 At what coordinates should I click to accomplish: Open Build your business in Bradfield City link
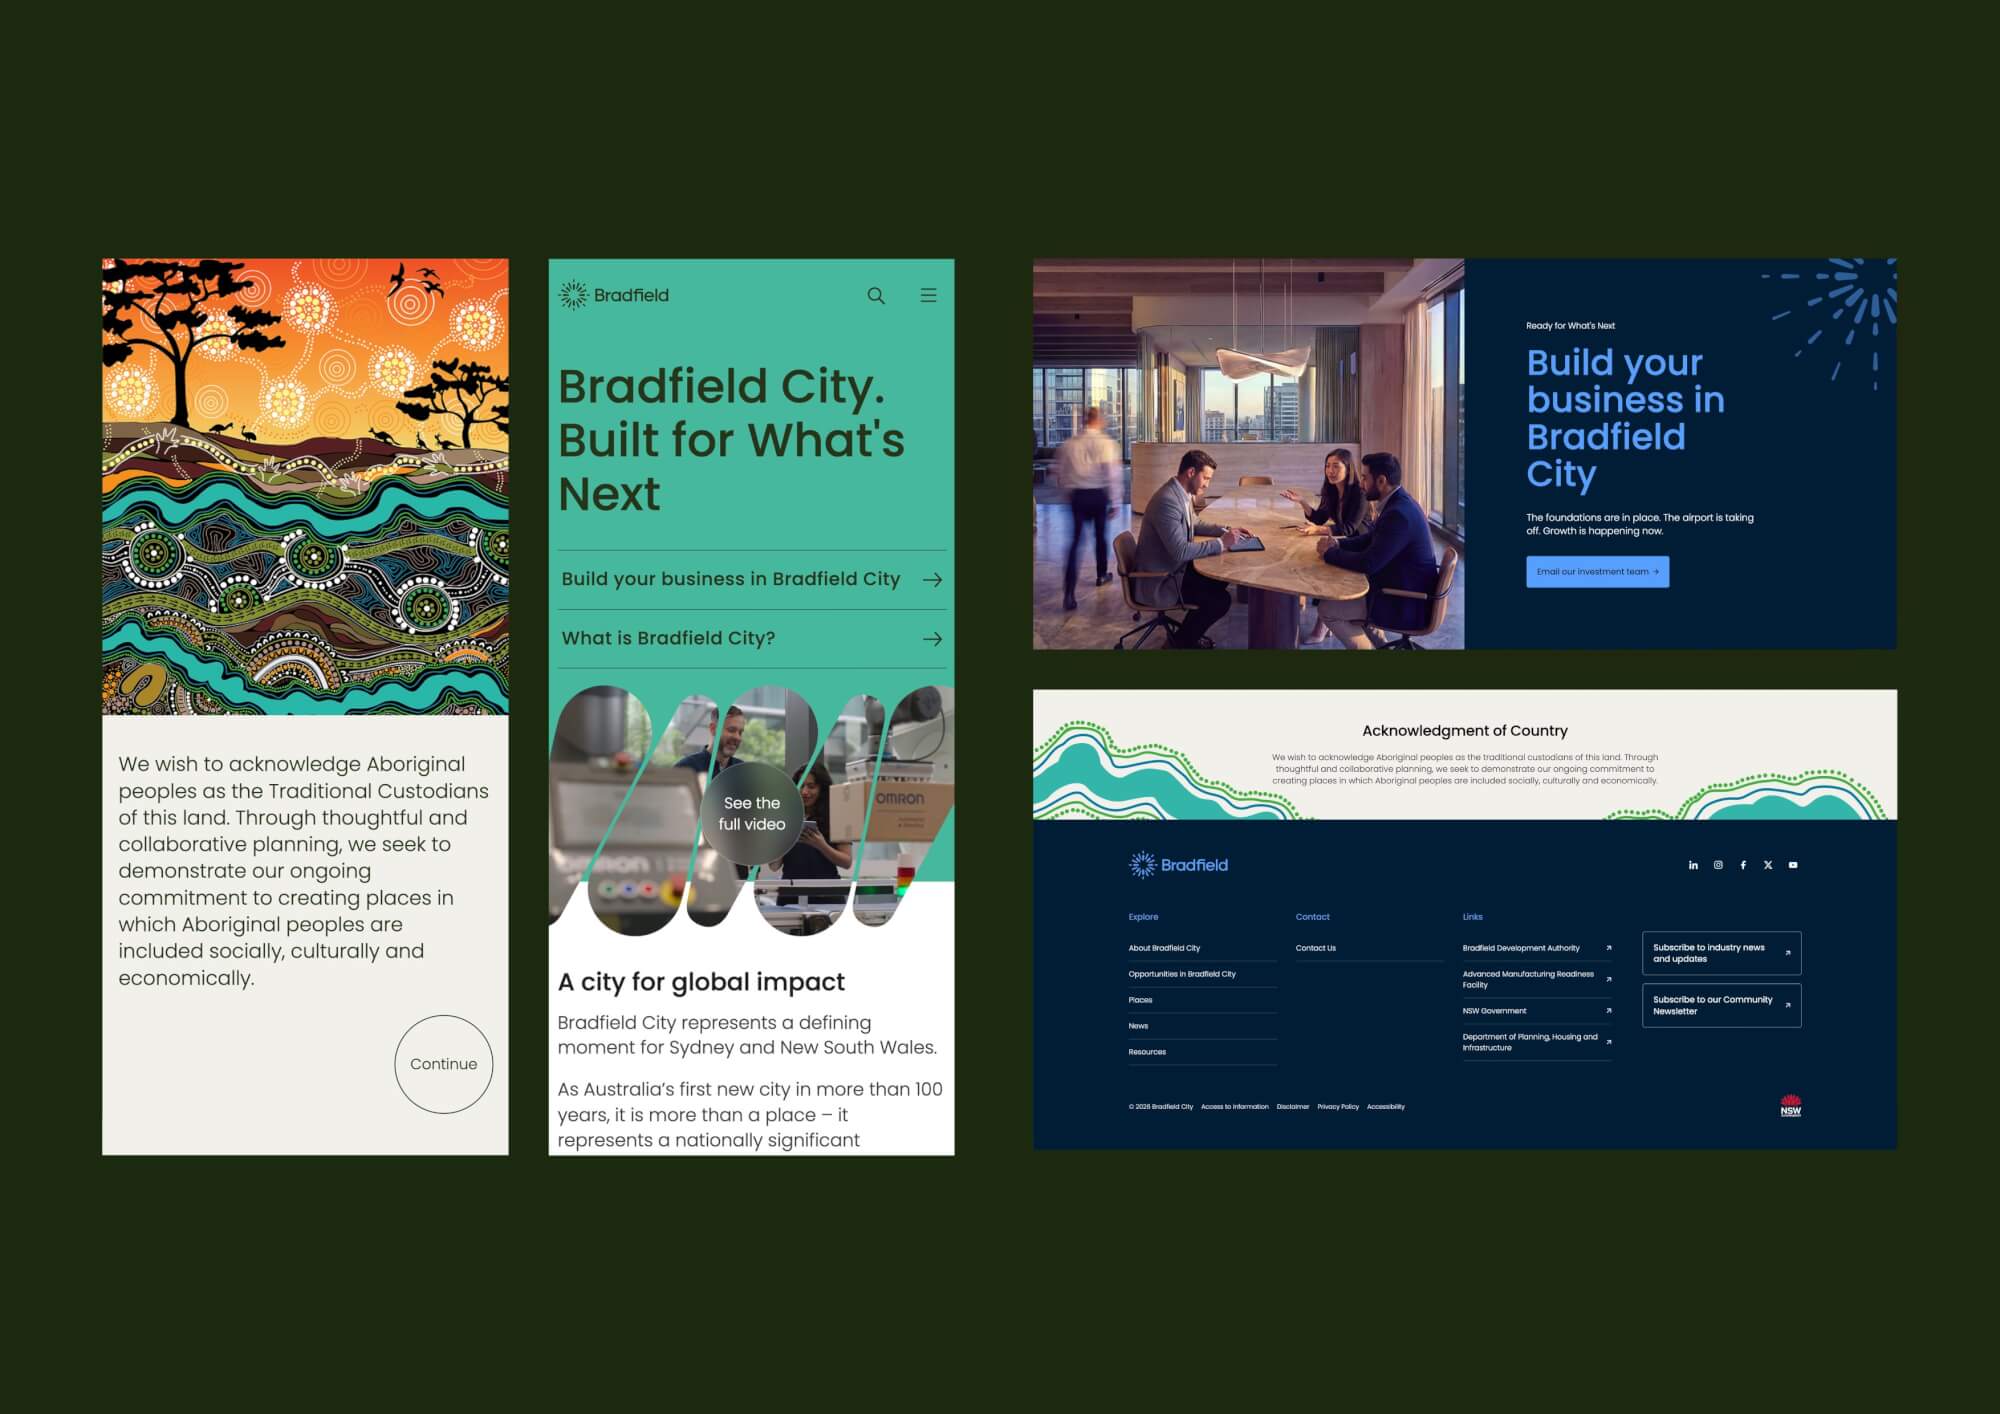coord(751,579)
